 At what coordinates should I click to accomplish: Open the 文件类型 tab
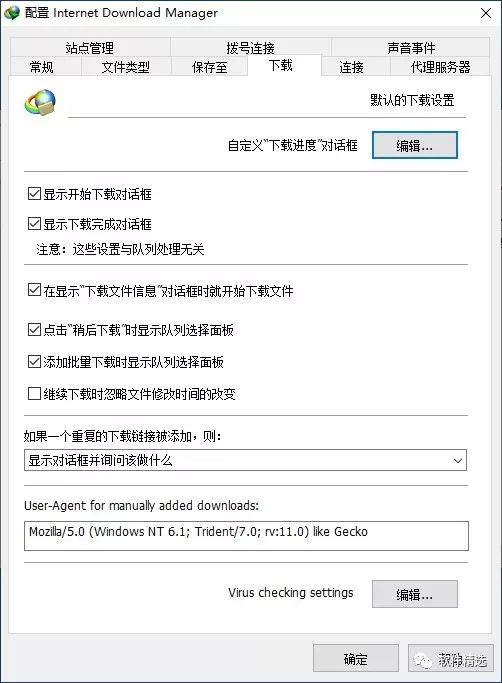pos(126,67)
